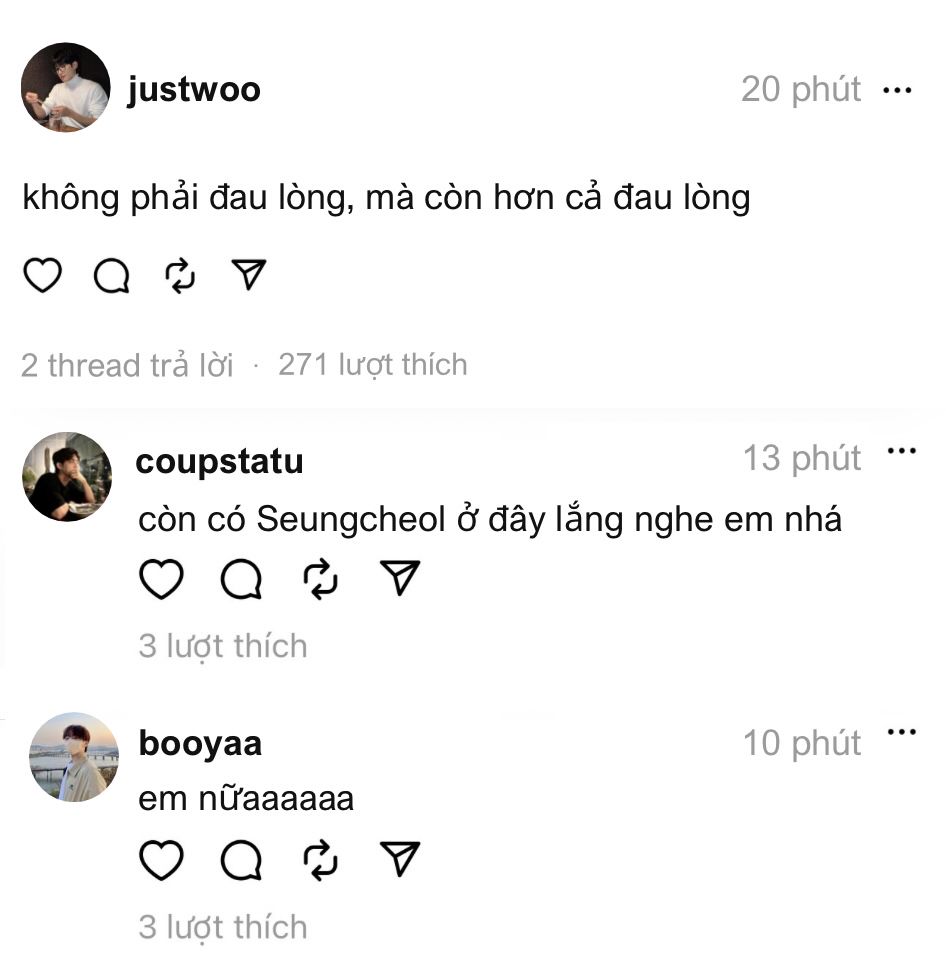Open reply bubble on justwoo post
This screenshot has width=946, height=963.
(x=111, y=275)
